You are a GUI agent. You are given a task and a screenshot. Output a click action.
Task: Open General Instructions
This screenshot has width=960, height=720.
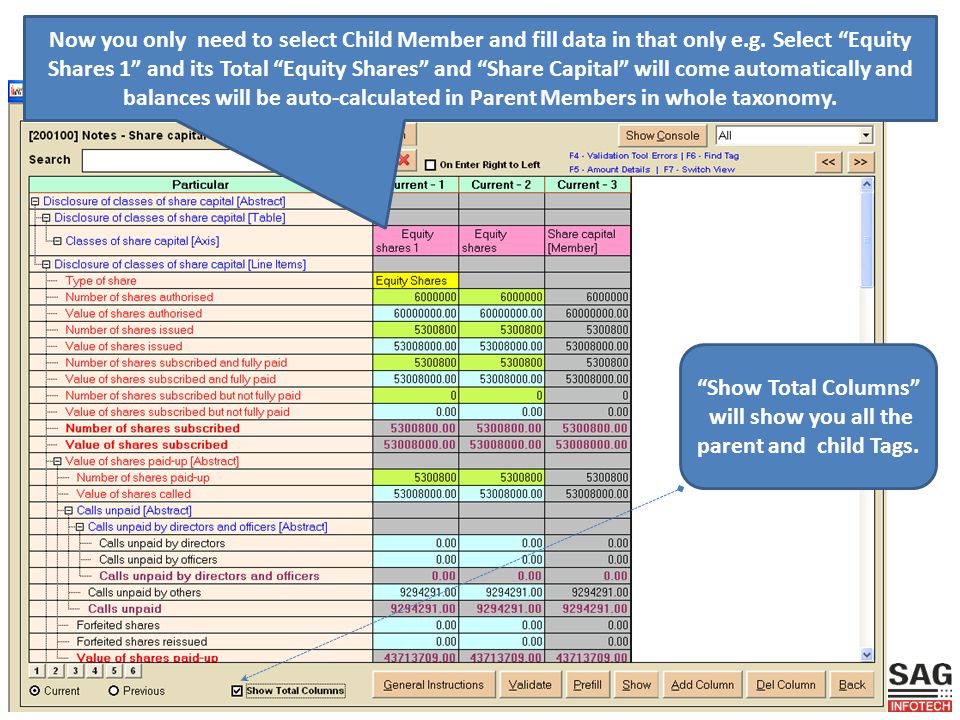(433, 684)
